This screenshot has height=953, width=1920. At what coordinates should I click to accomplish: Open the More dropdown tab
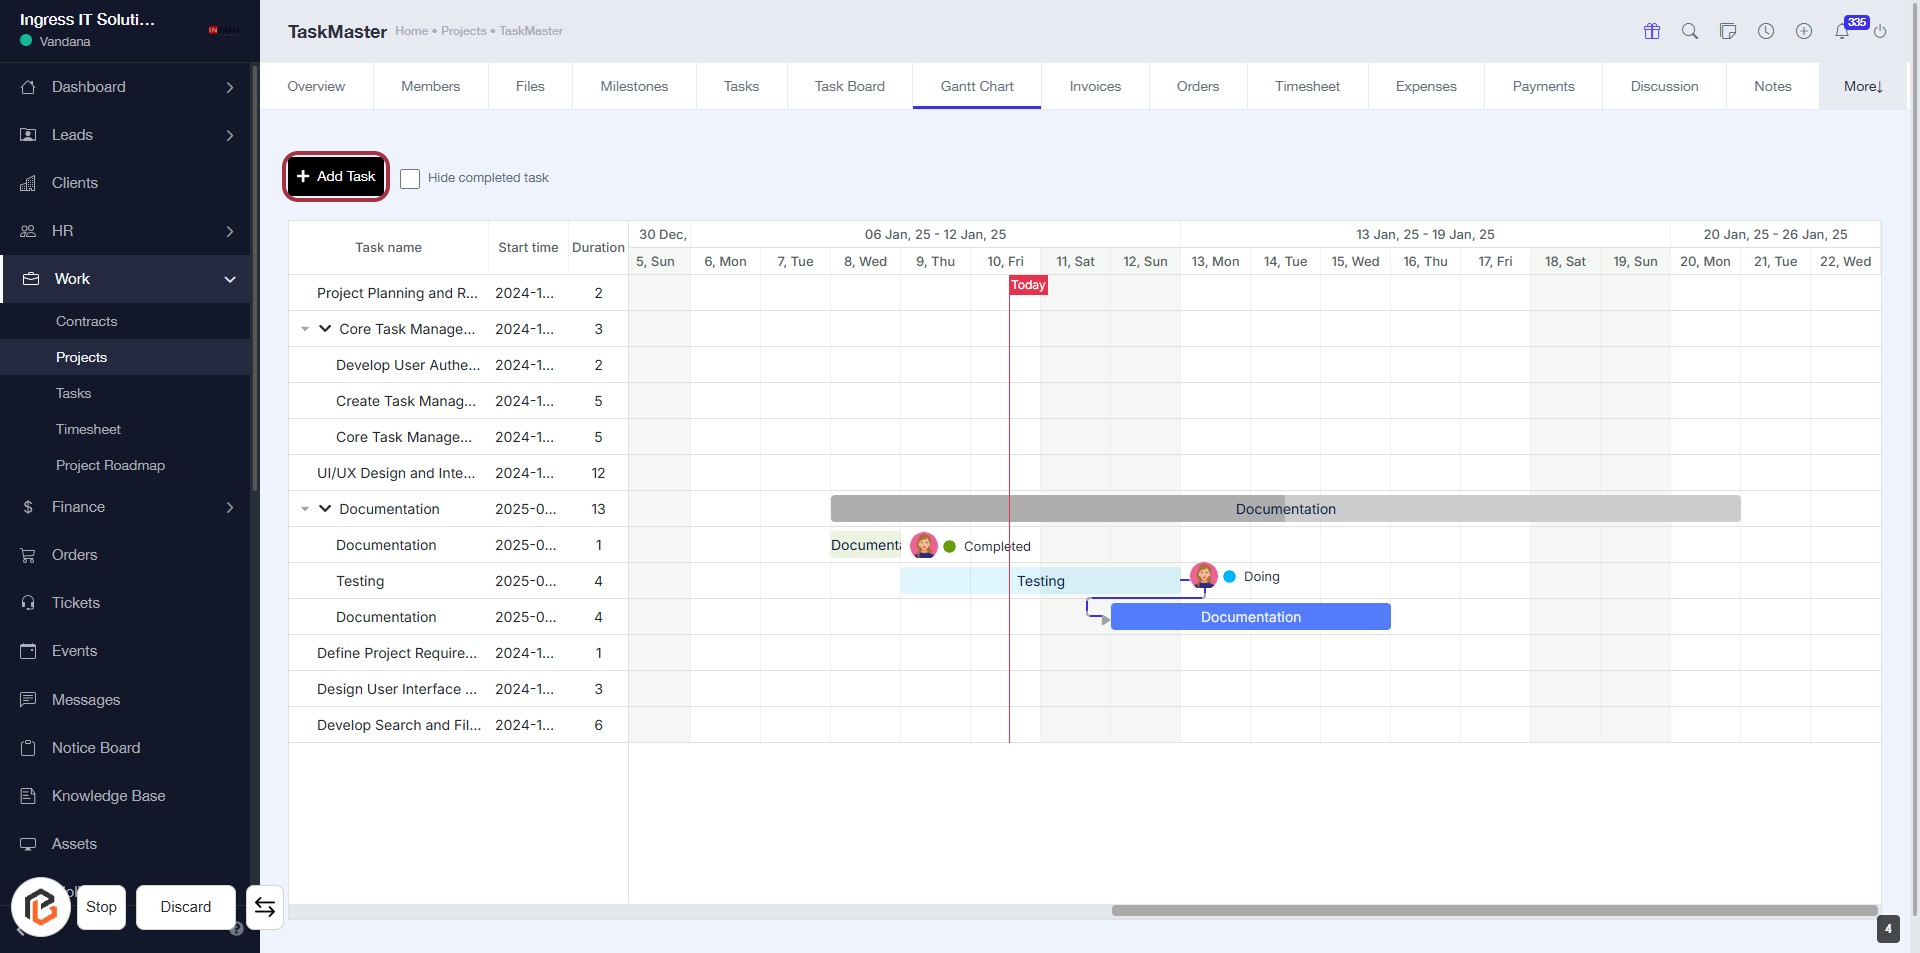coord(1863,87)
